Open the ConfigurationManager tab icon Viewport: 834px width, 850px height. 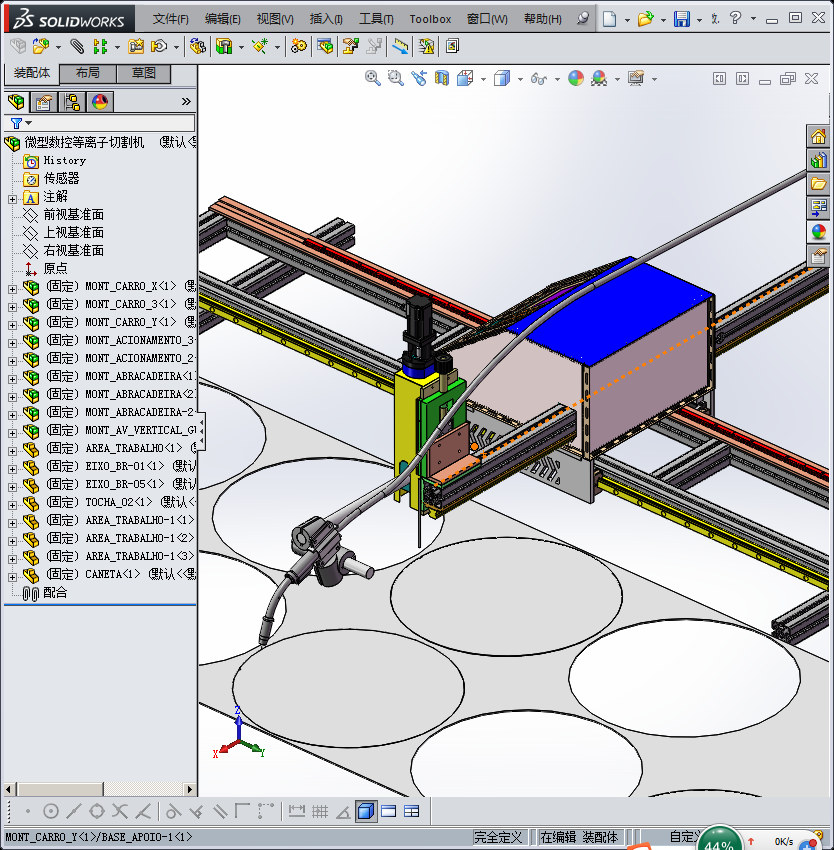point(72,102)
